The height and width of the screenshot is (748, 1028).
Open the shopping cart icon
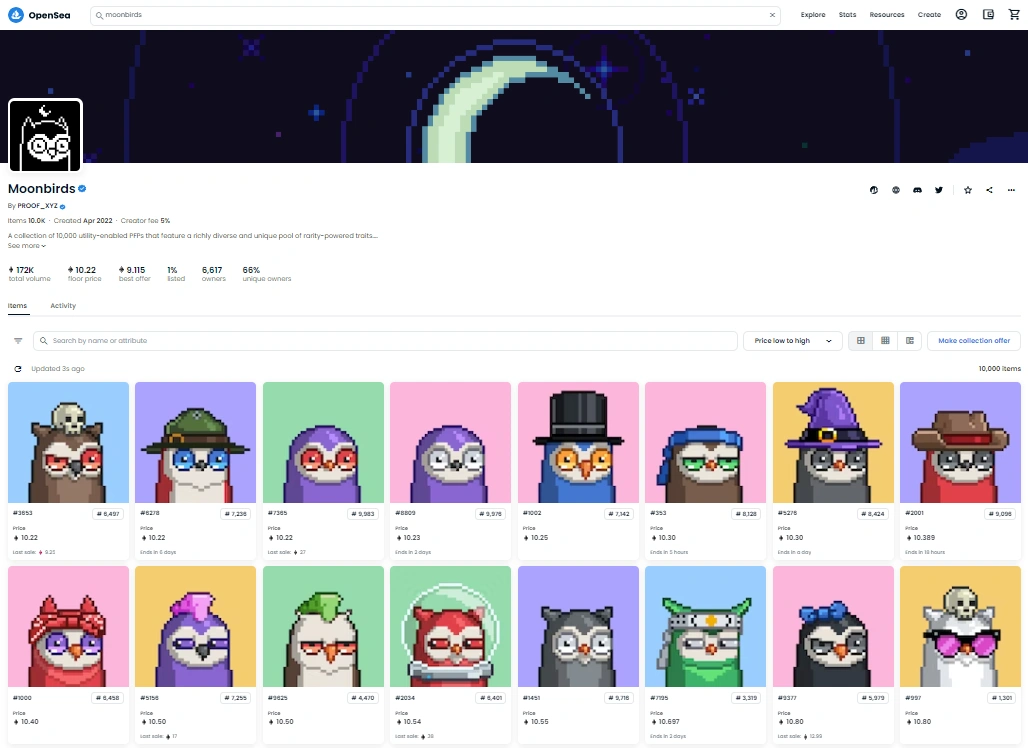[x=1014, y=14]
